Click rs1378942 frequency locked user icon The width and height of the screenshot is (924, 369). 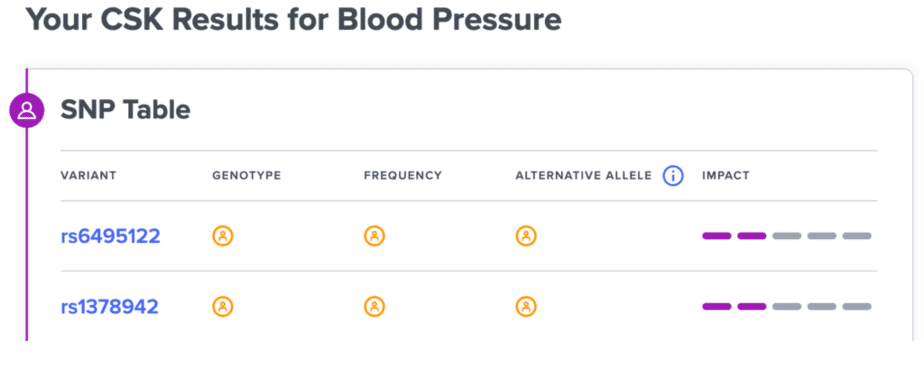[374, 307]
